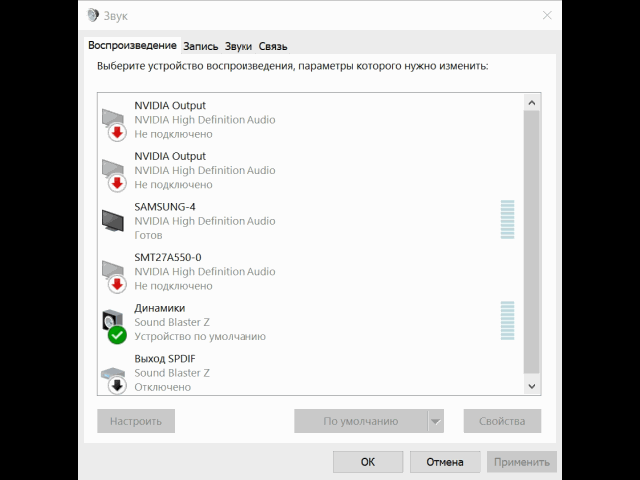This screenshot has height=480, width=640.
Task: Click the Настроить button
Action: pyautogui.click(x=136, y=421)
